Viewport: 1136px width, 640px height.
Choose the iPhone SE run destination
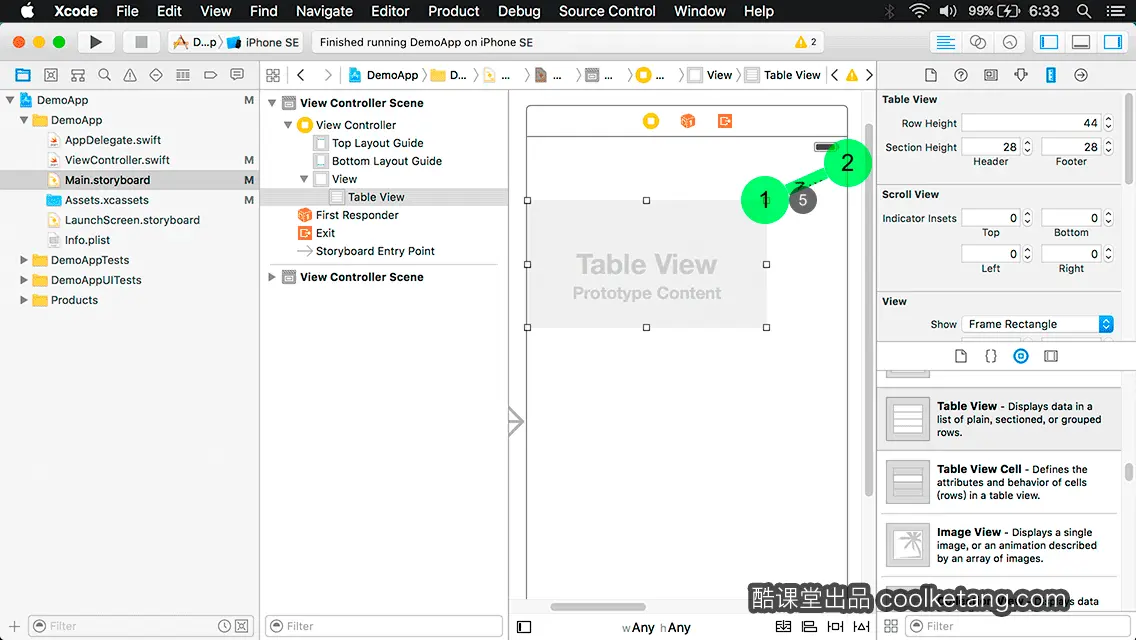pyautogui.click(x=264, y=42)
